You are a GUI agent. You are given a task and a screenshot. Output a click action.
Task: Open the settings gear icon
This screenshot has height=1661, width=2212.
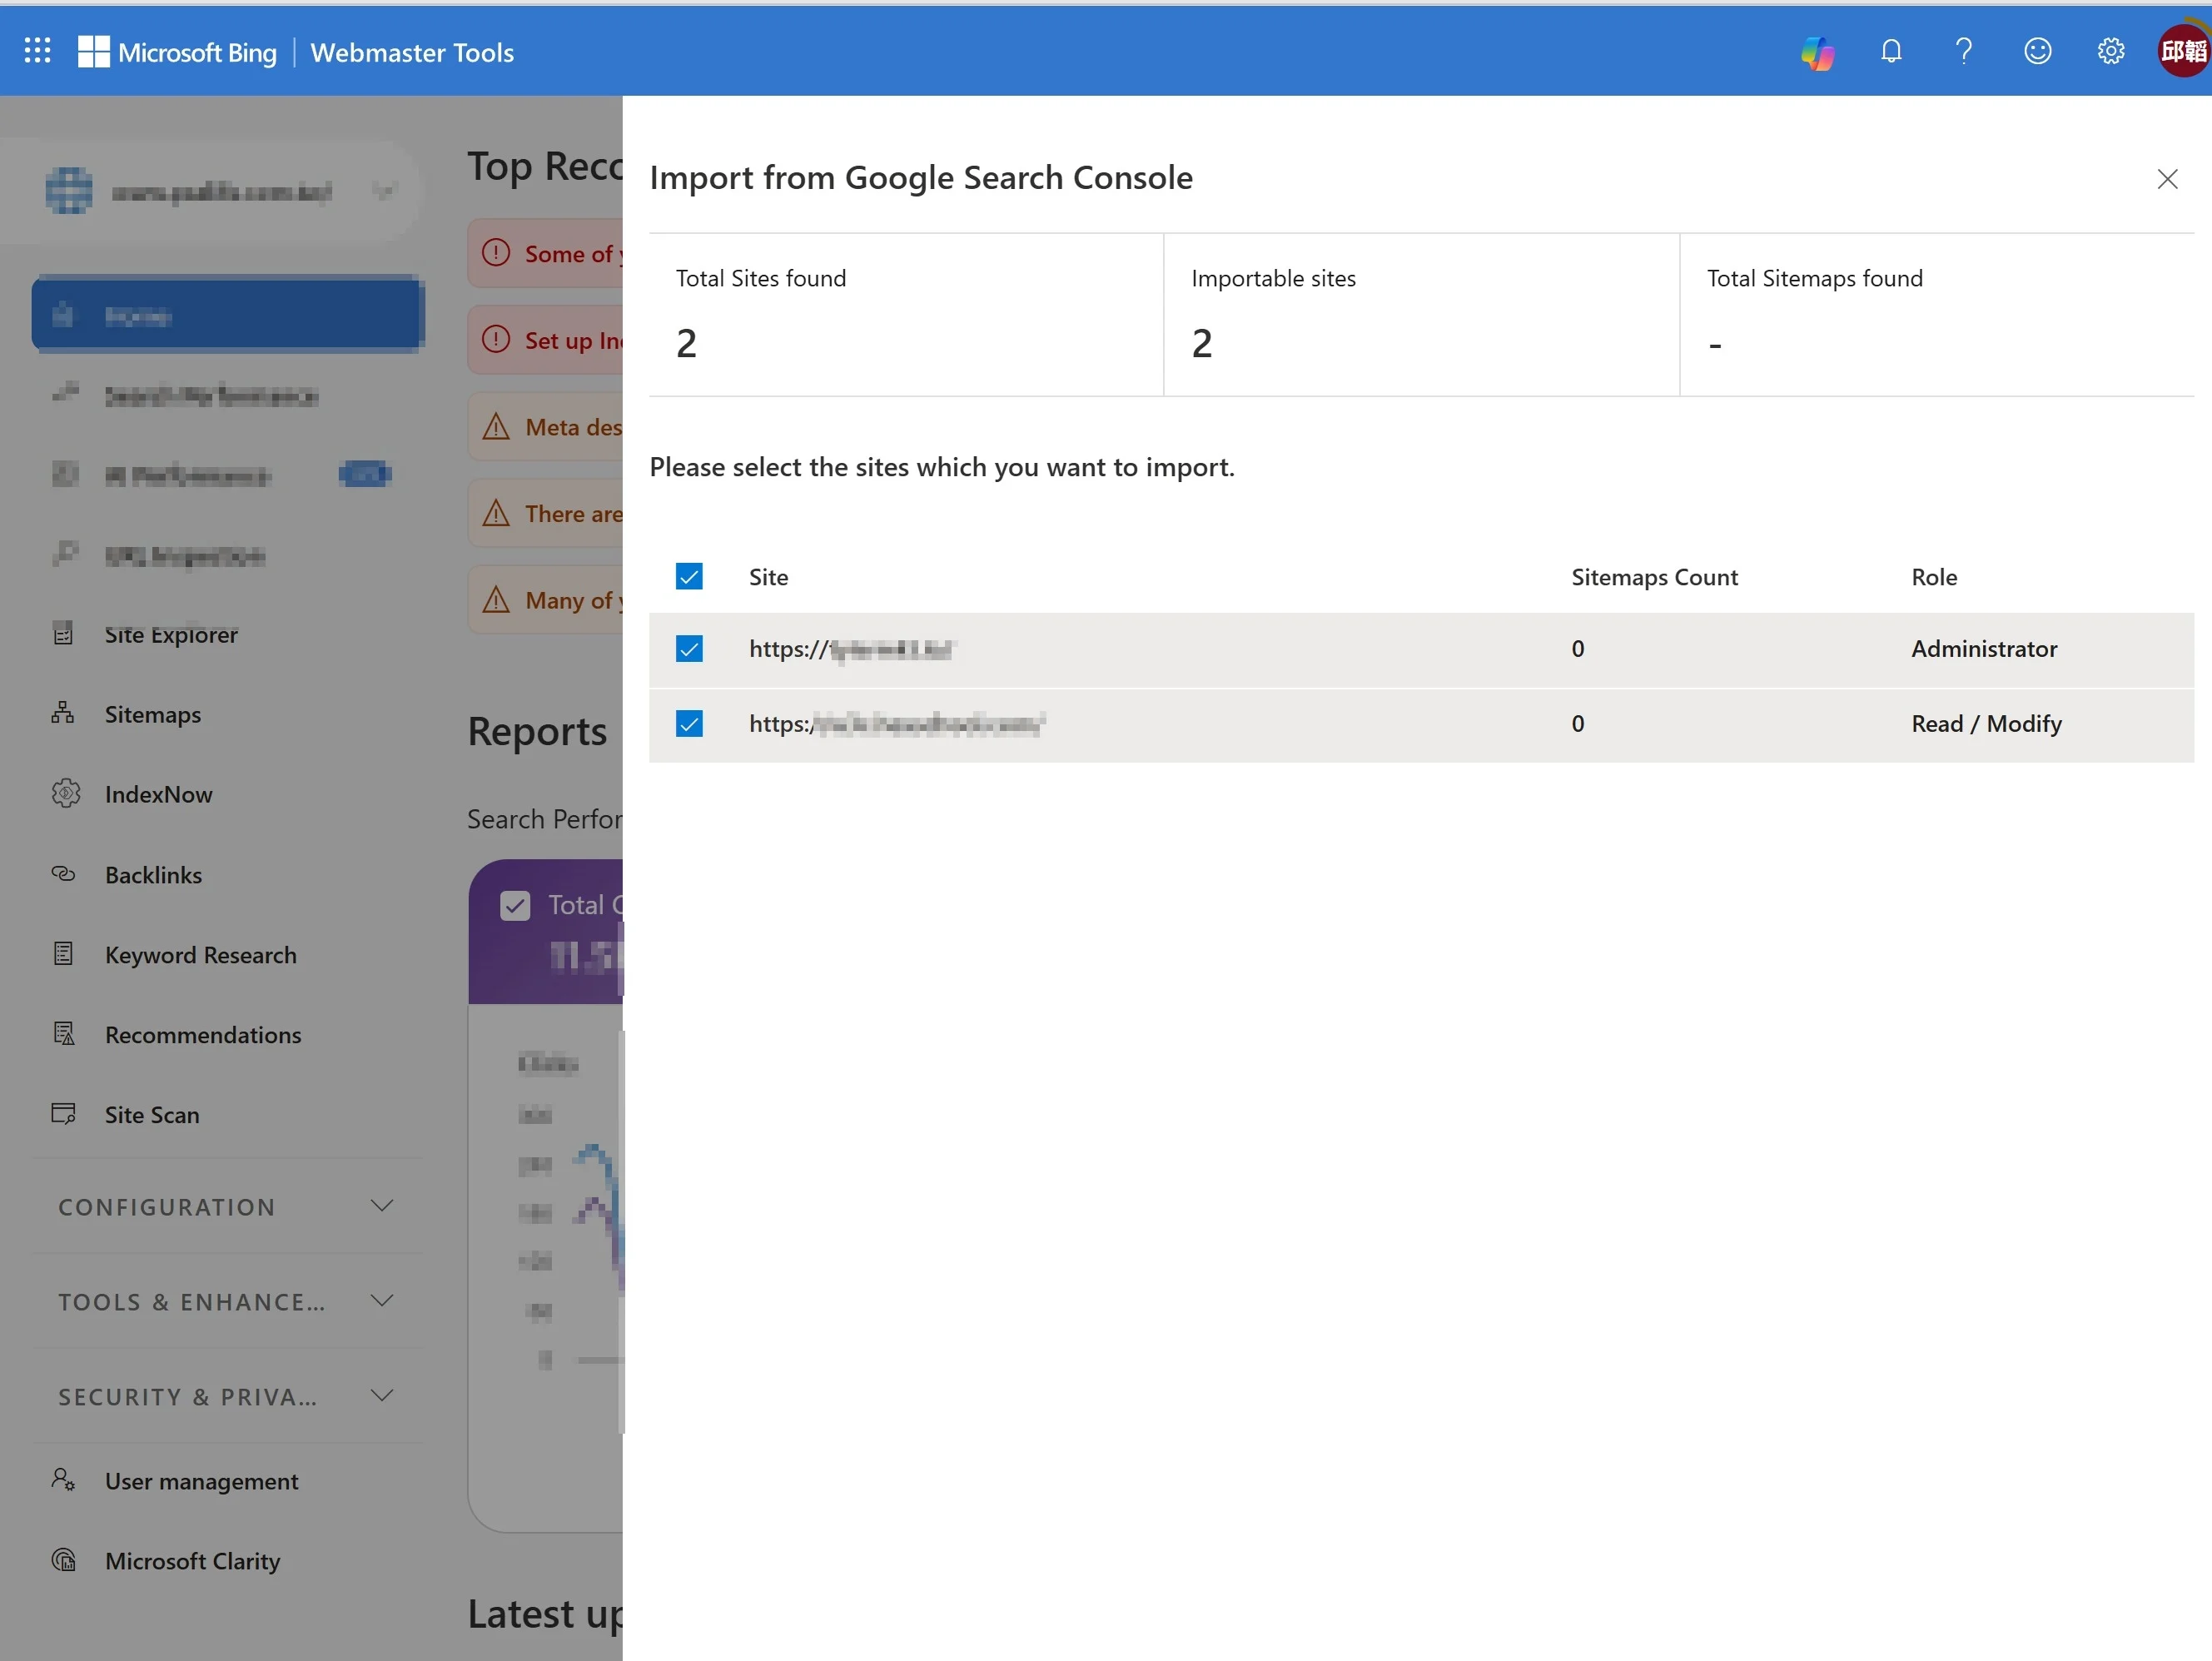tap(2110, 51)
